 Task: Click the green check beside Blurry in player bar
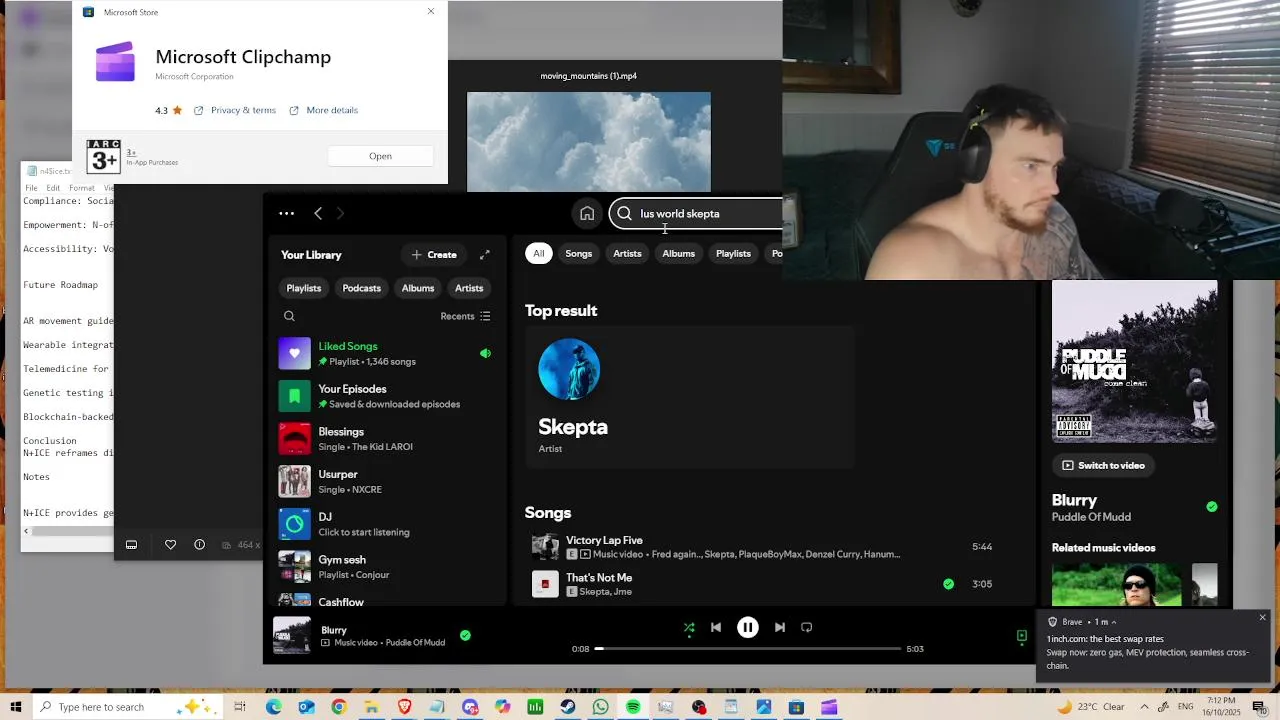pyautogui.click(x=465, y=635)
